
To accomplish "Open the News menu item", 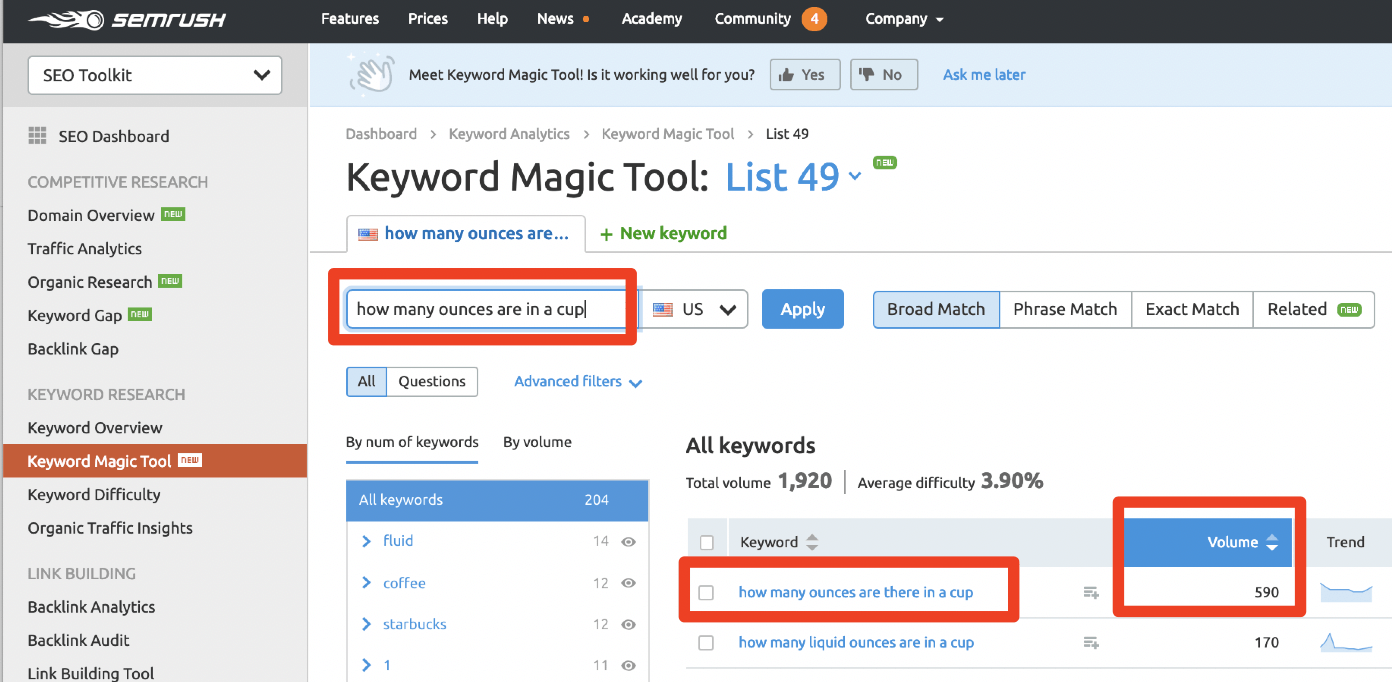I will [x=555, y=19].
